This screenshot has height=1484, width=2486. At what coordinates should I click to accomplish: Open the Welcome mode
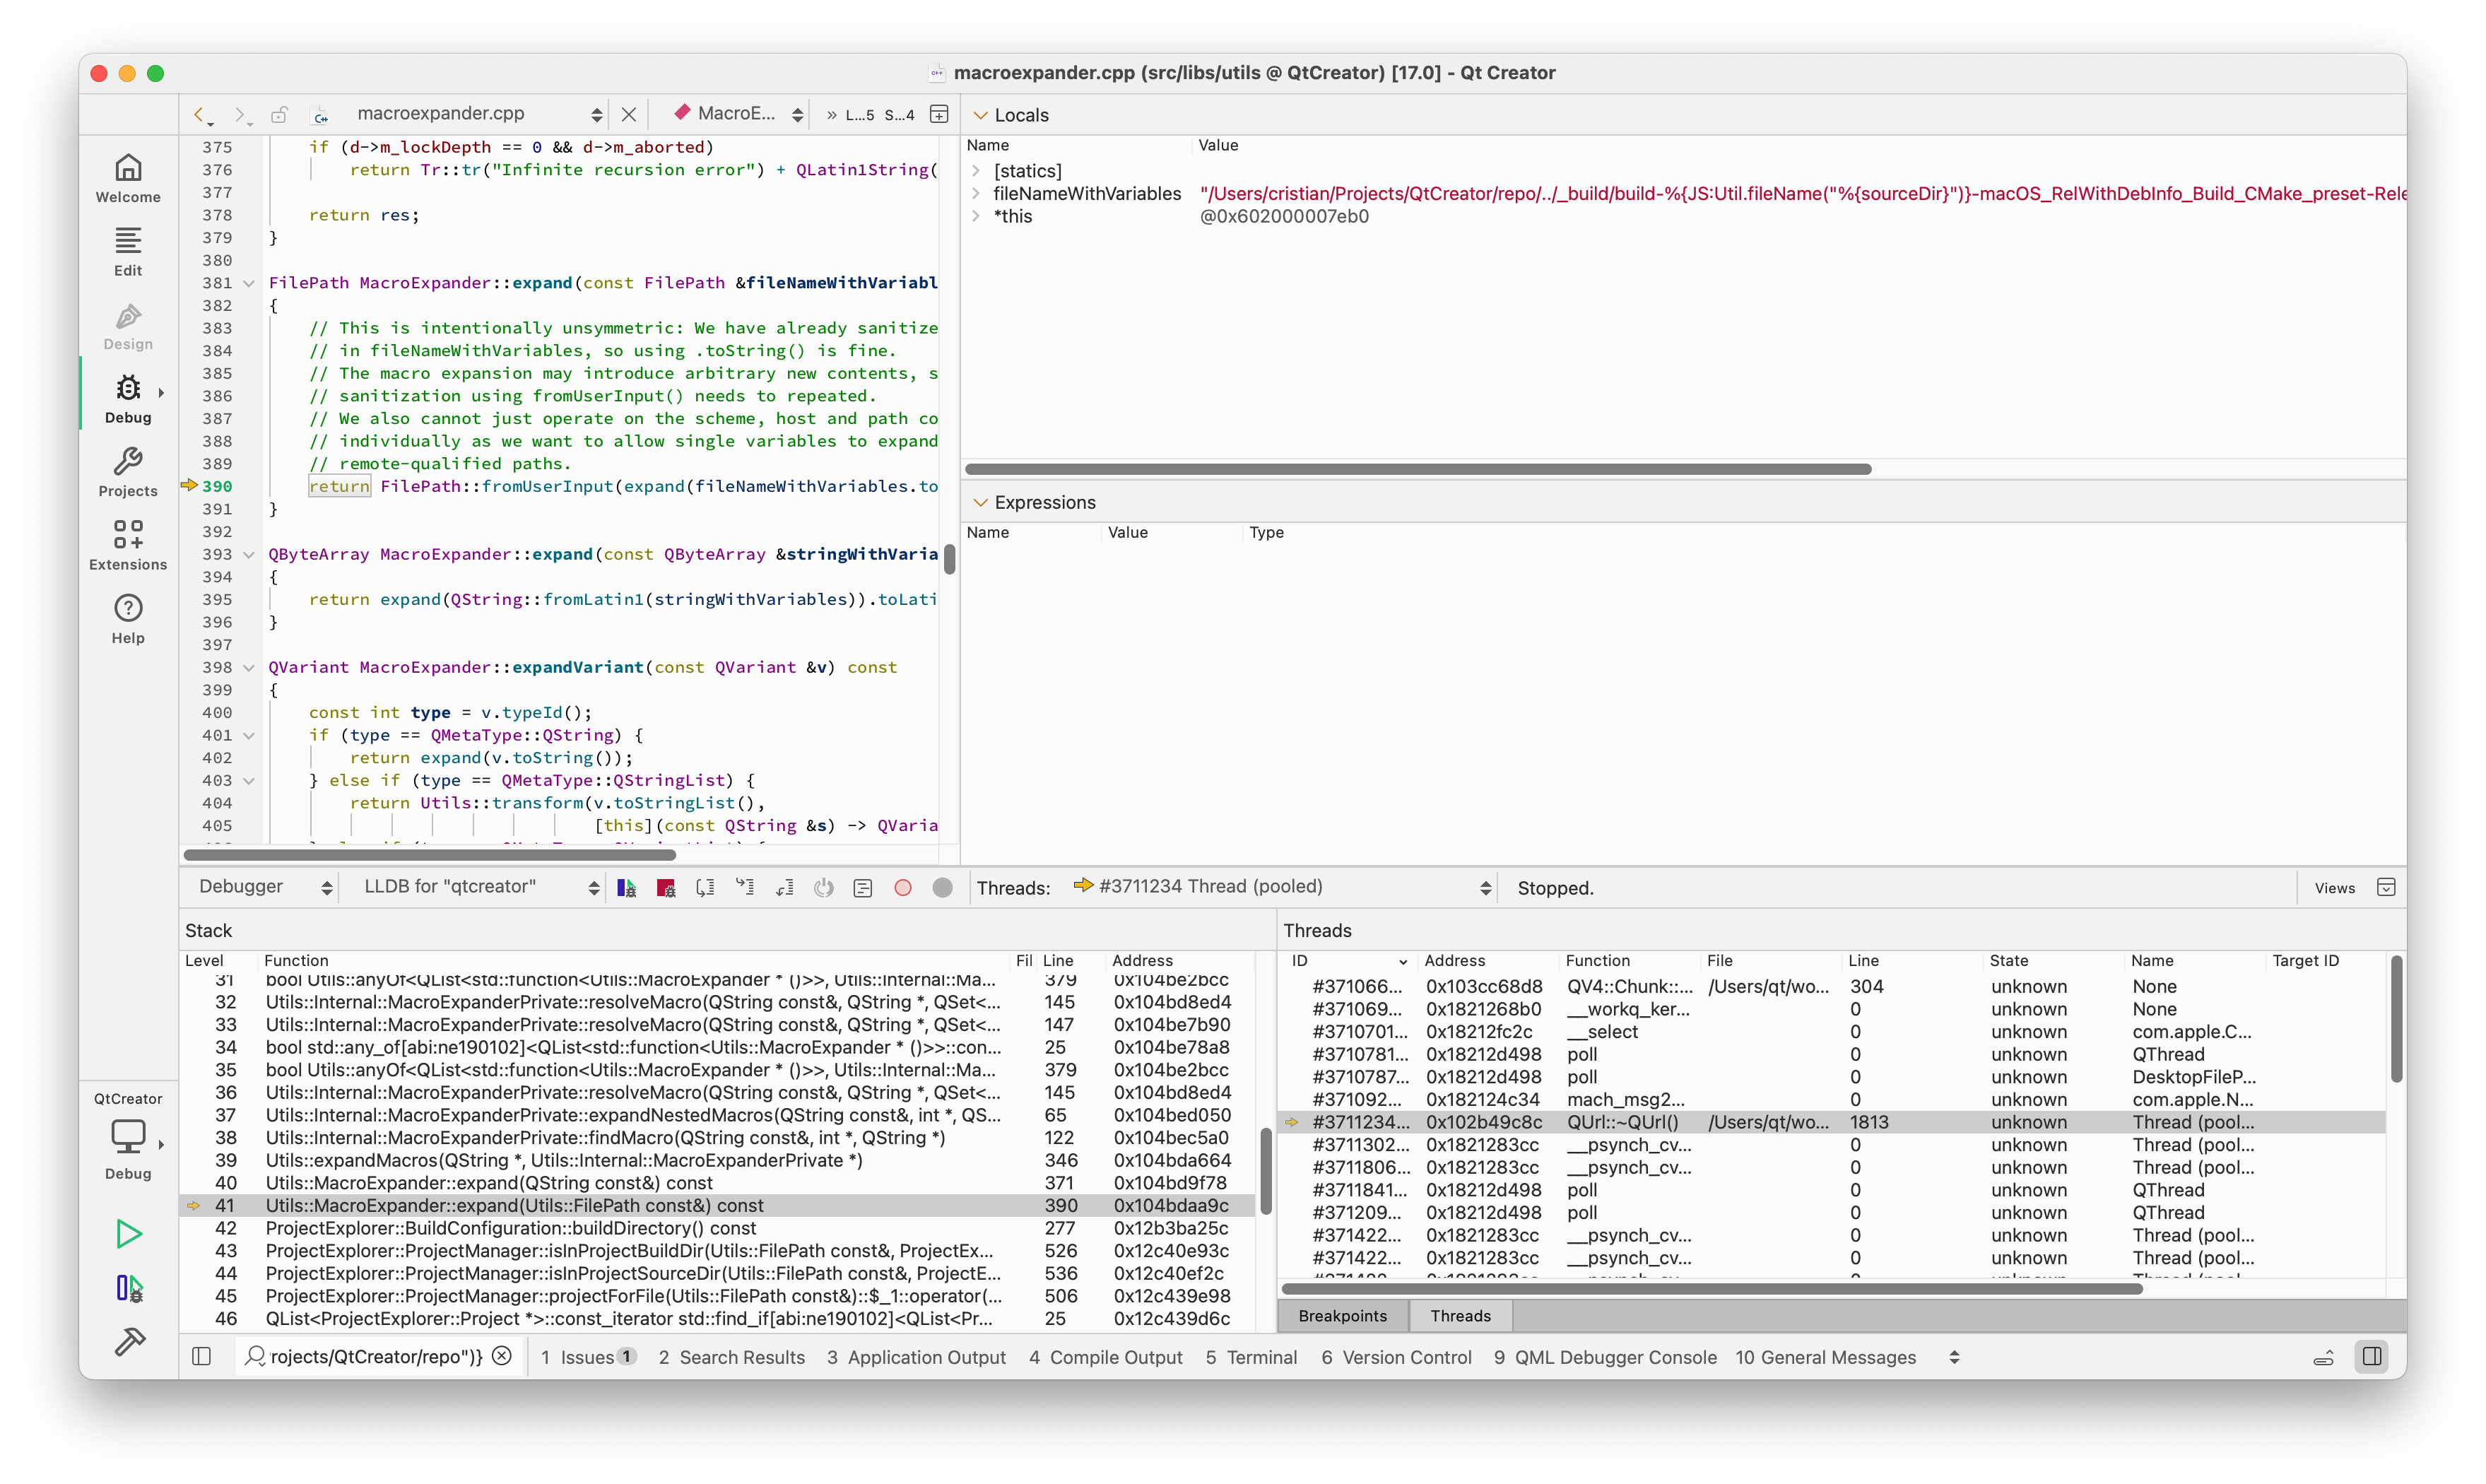tap(128, 179)
